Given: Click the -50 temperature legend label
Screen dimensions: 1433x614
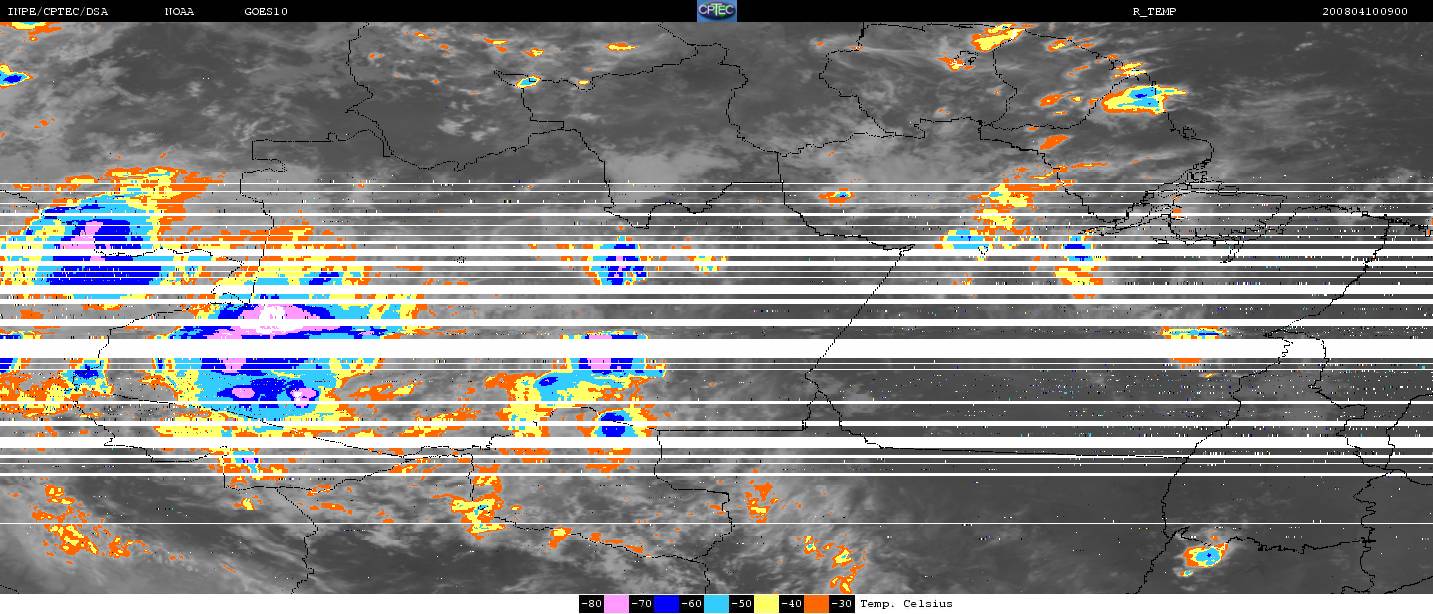Looking at the screenshot, I should (x=741, y=604).
